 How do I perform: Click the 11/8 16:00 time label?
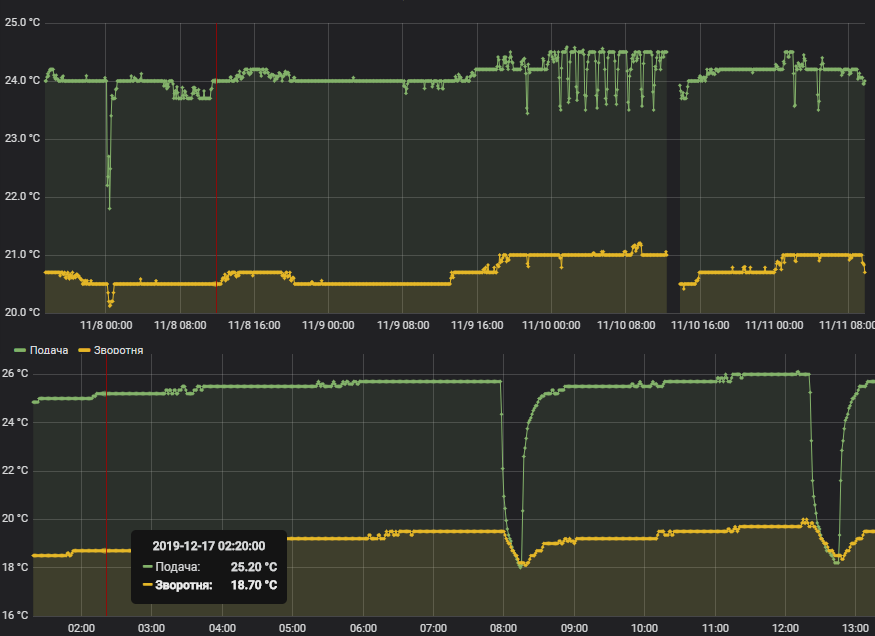coord(254,325)
